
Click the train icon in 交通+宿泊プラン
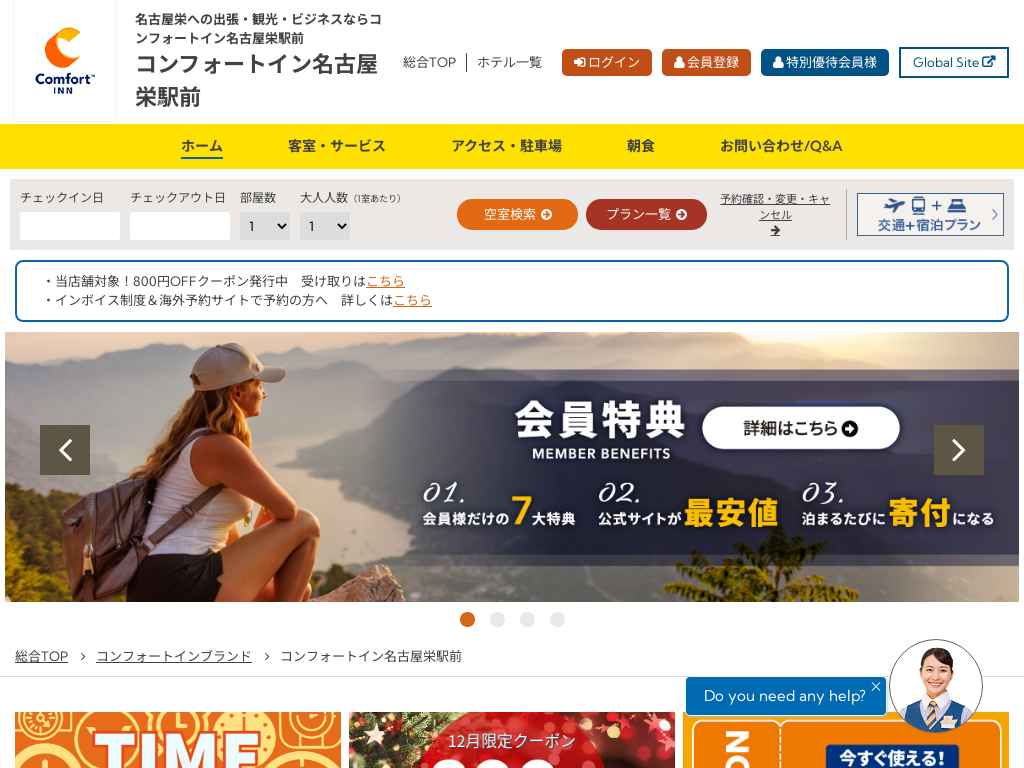tap(918, 206)
